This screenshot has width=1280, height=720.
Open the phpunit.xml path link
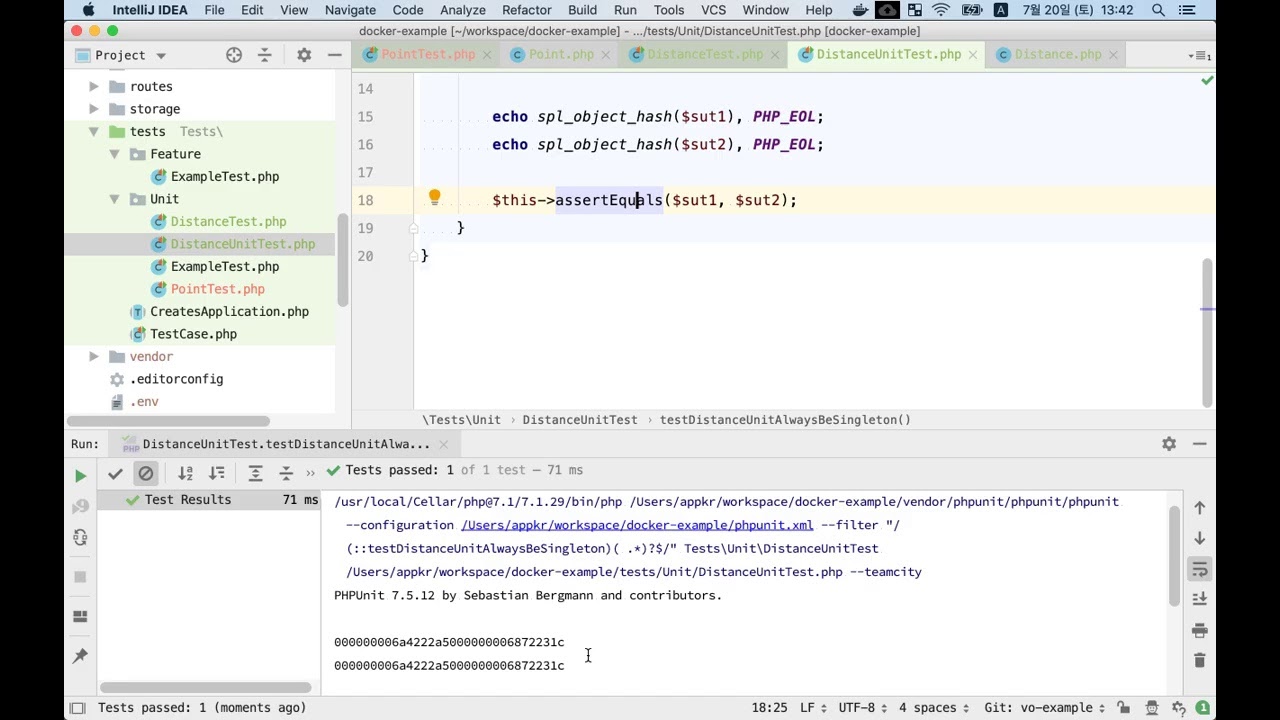pyautogui.click(x=637, y=525)
